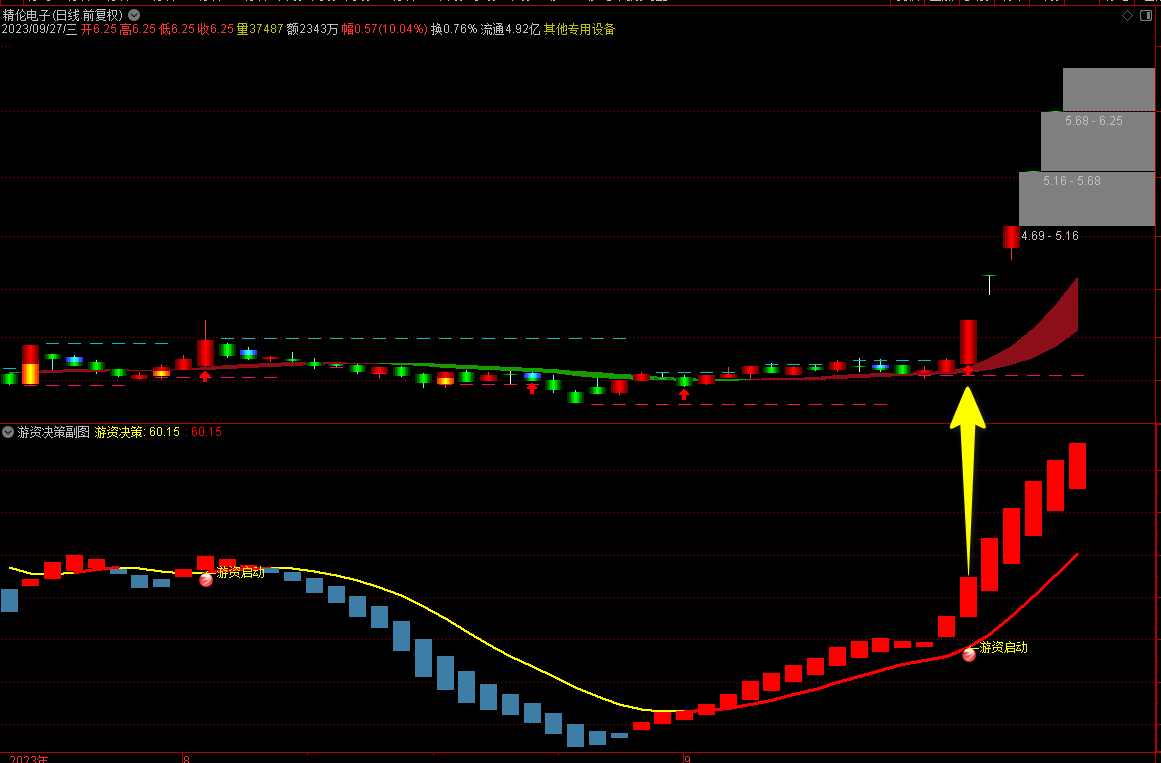Expand the 游资决策副图 indicator menu arrow
Viewport: 1161px width, 763px height.
click(x=8, y=432)
